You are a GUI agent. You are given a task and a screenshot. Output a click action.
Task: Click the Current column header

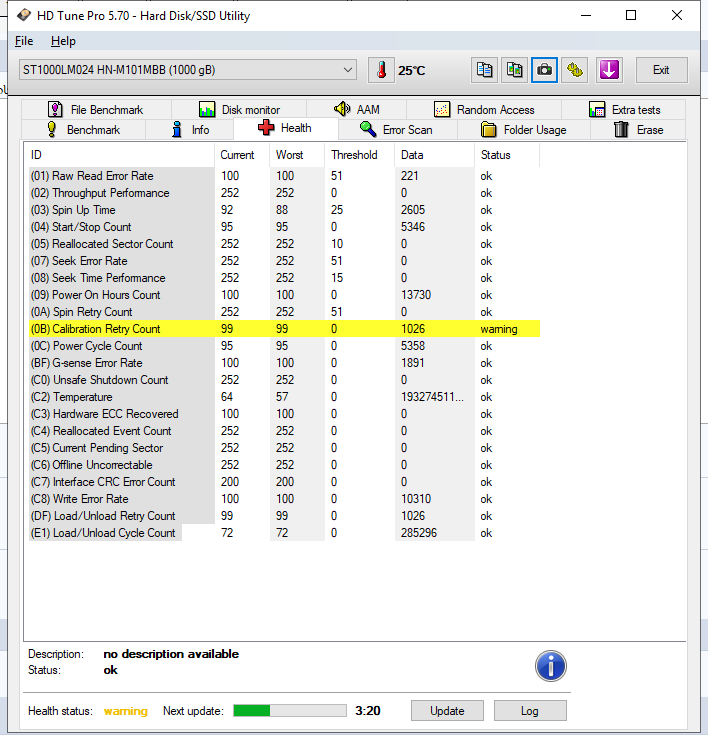[242, 155]
